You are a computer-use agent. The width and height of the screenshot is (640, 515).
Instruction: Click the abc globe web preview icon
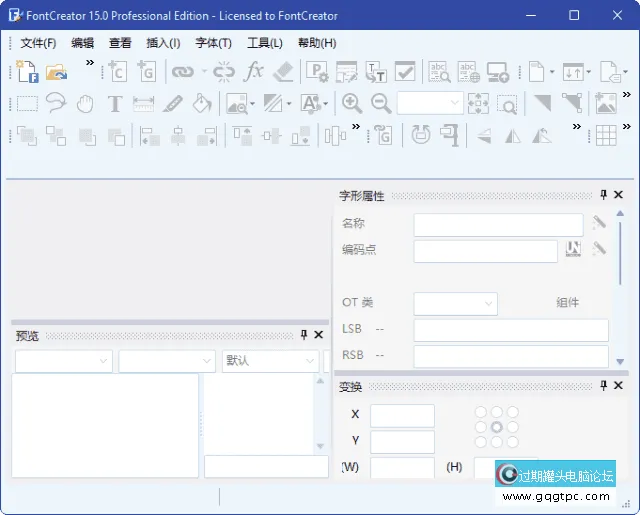pos(469,72)
